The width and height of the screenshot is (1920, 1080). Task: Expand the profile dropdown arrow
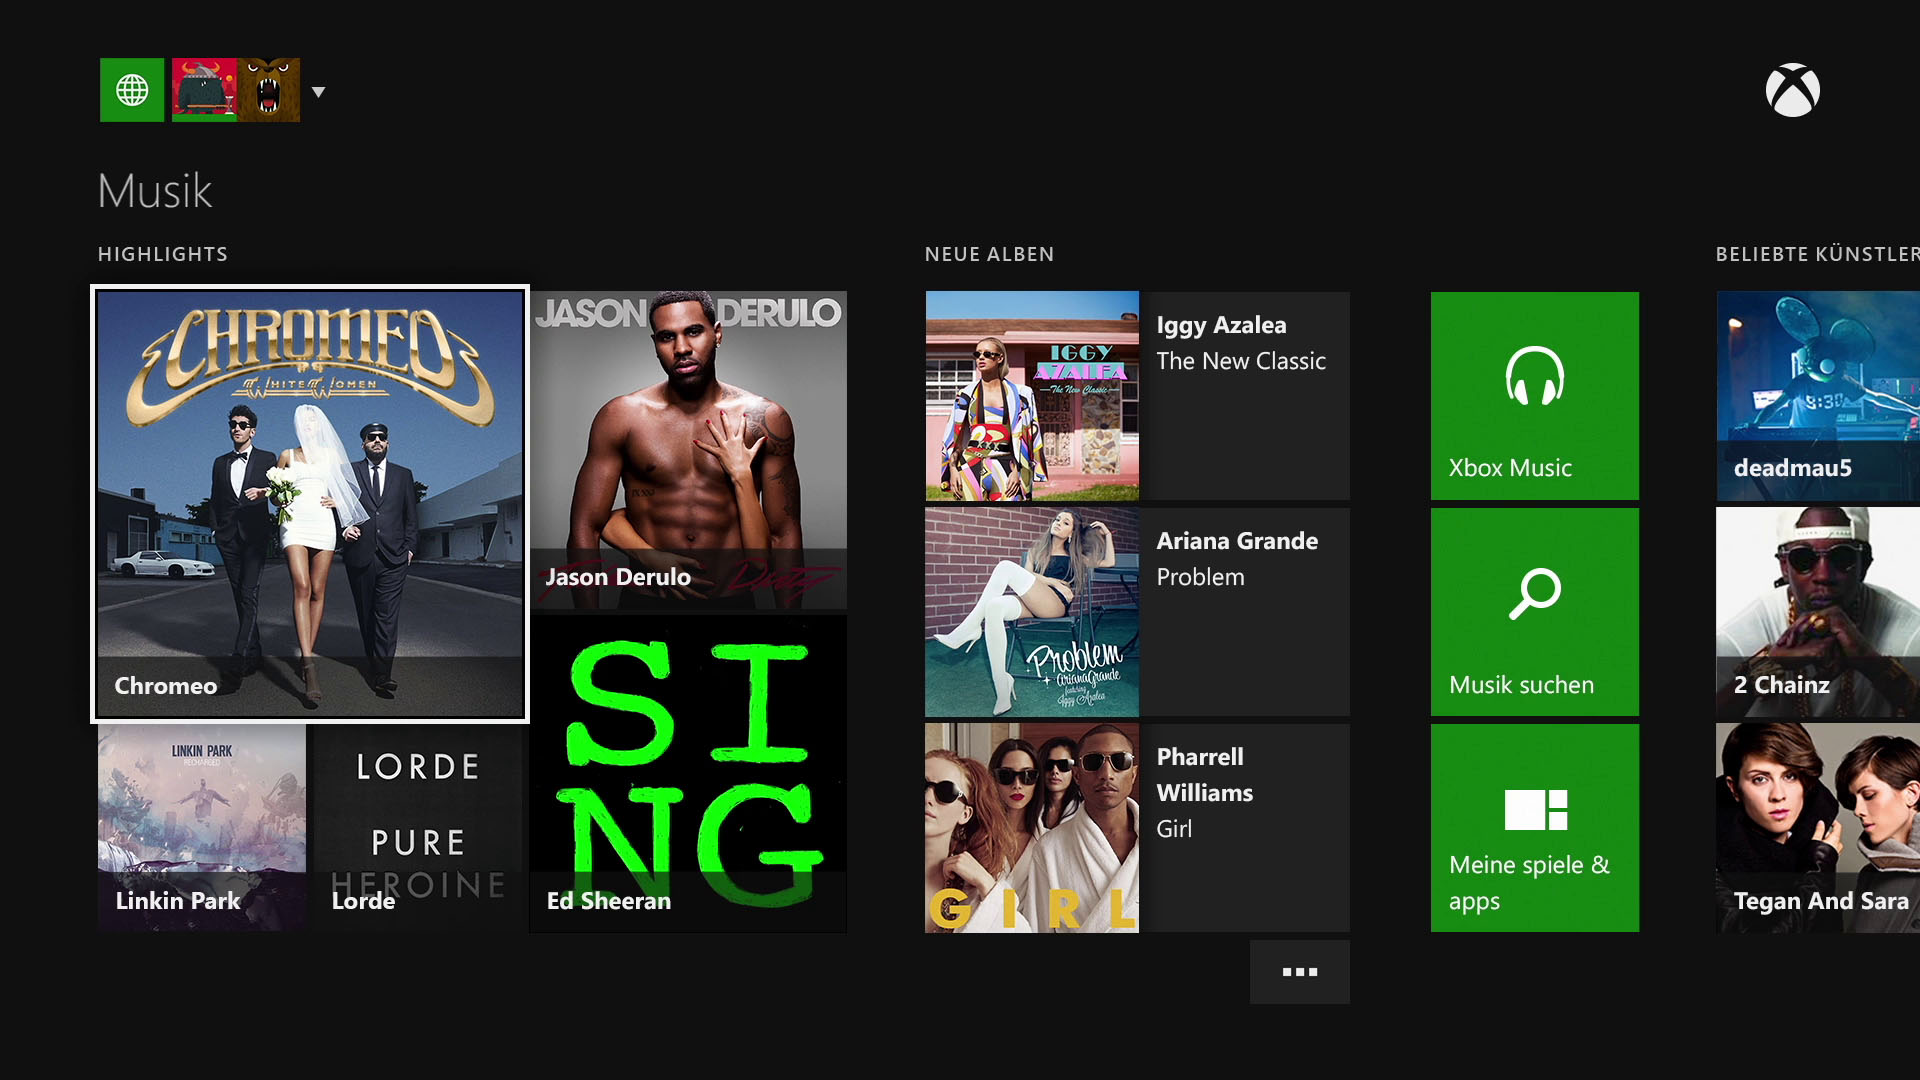tap(318, 92)
